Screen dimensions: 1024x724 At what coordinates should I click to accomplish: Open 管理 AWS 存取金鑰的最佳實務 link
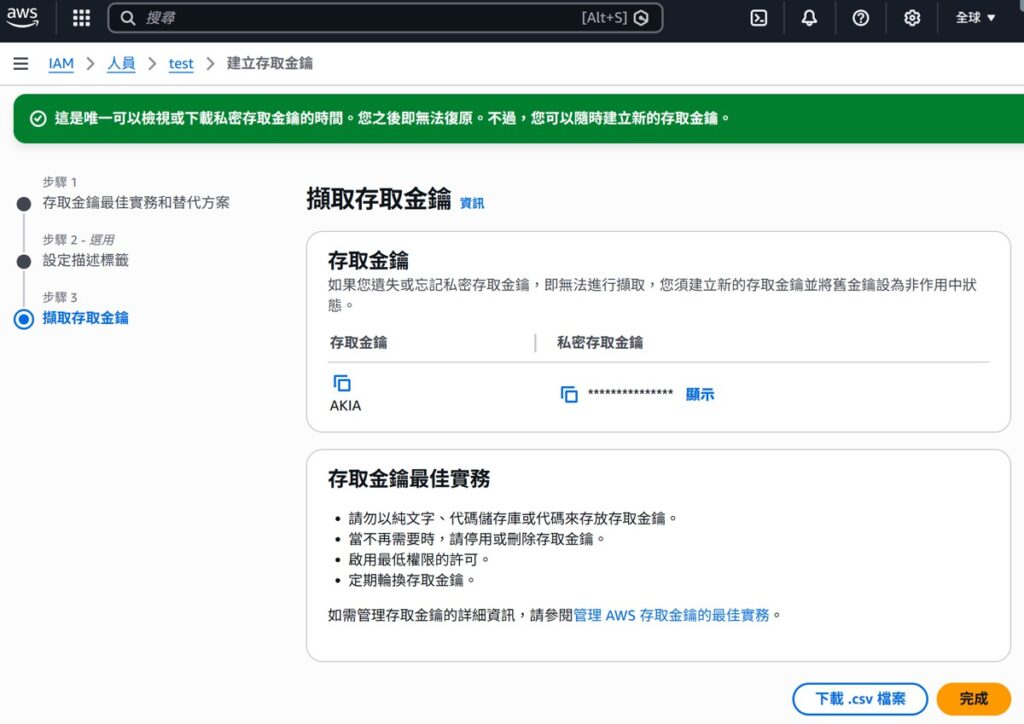(x=671, y=615)
